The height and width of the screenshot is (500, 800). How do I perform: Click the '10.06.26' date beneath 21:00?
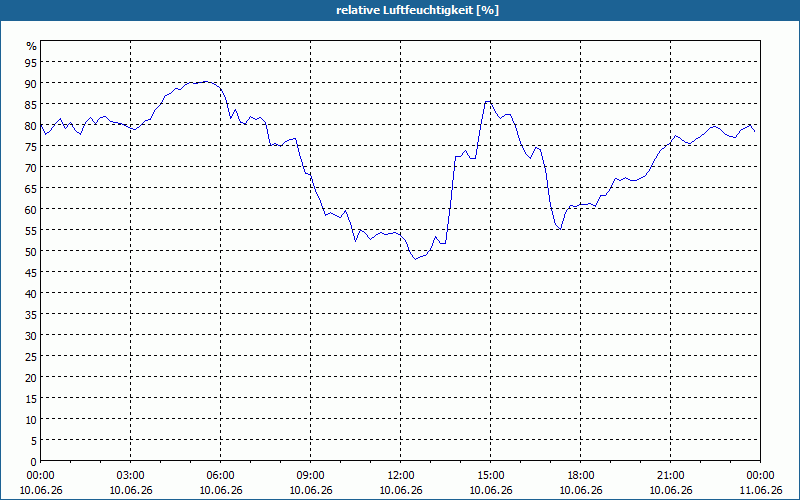tap(670, 490)
